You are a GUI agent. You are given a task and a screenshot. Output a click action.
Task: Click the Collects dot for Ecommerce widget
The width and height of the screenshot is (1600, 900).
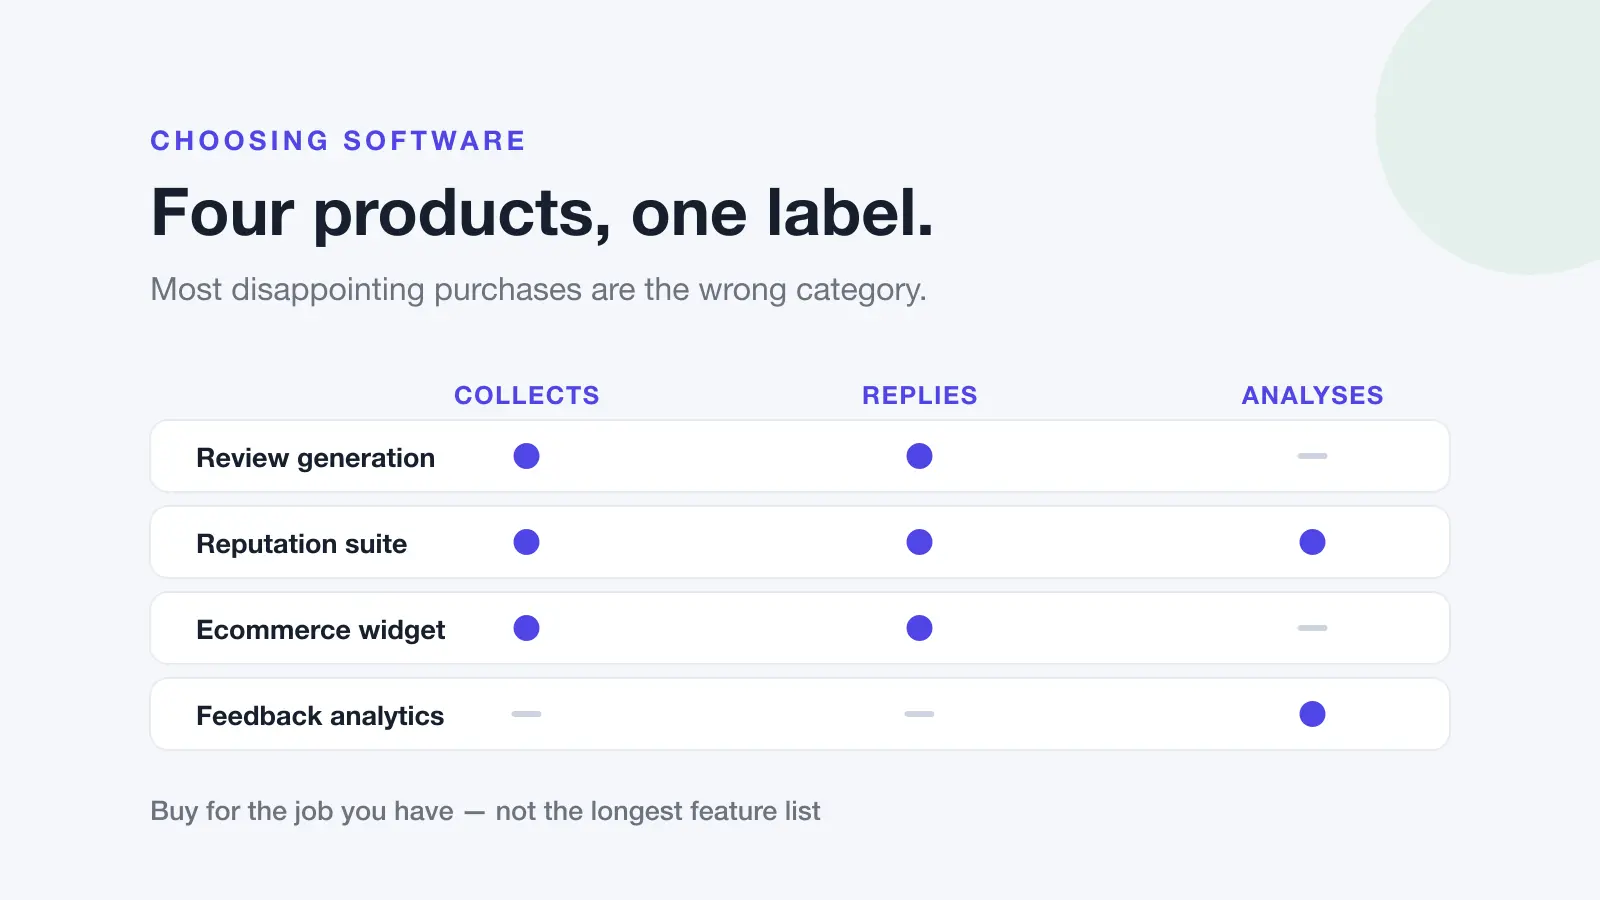[x=526, y=628]
